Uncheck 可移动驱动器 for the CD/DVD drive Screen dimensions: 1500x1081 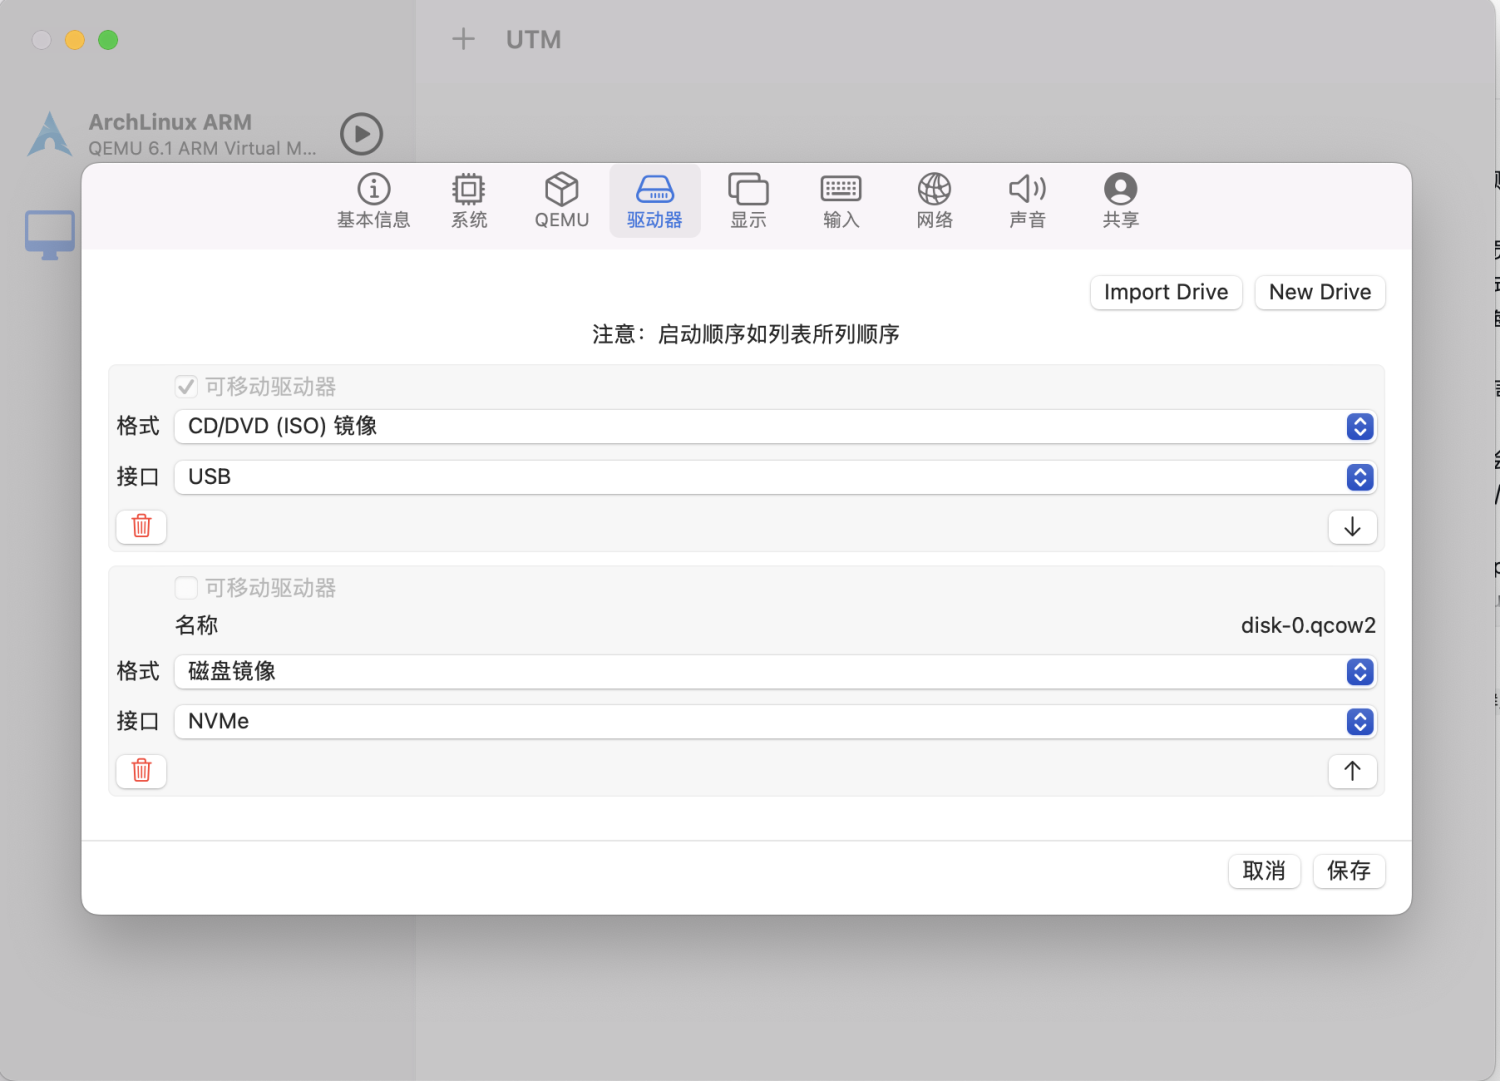(x=185, y=386)
